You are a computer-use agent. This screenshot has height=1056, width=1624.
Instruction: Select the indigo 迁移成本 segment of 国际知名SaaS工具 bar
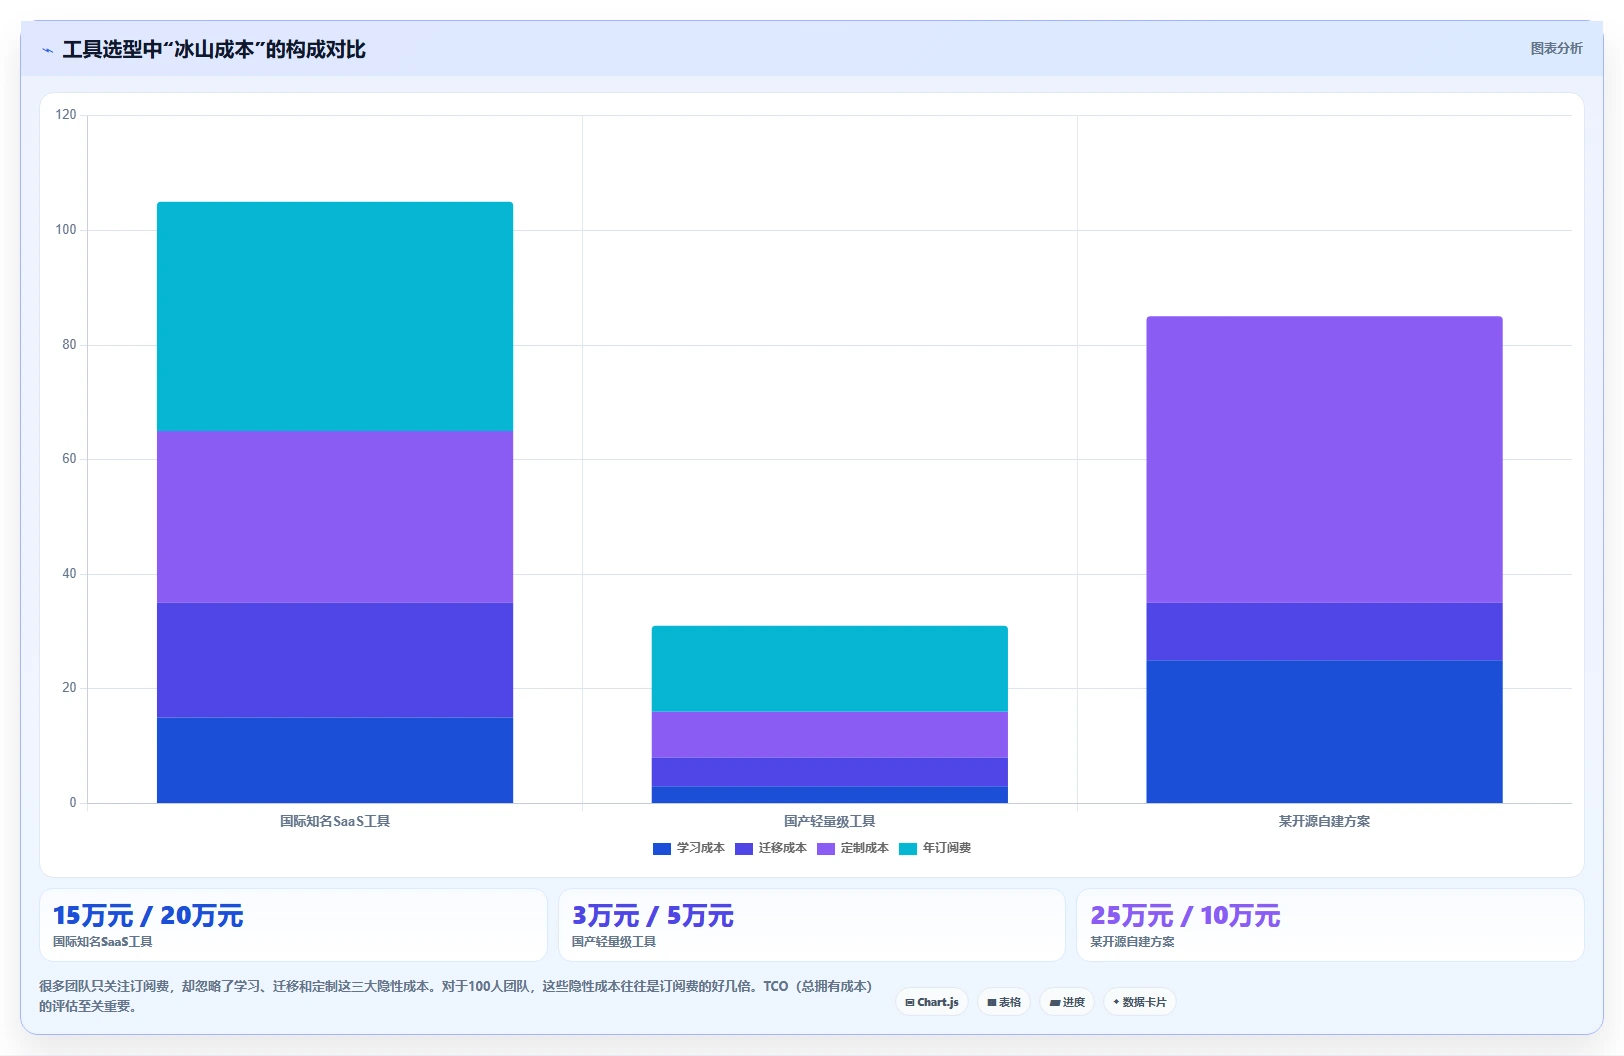[335, 660]
